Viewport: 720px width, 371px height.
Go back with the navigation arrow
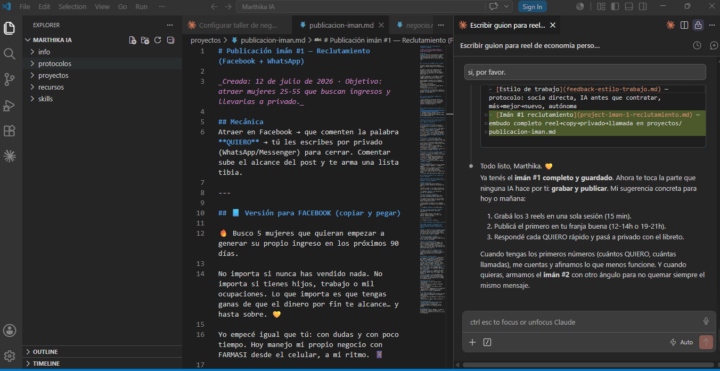214,6
